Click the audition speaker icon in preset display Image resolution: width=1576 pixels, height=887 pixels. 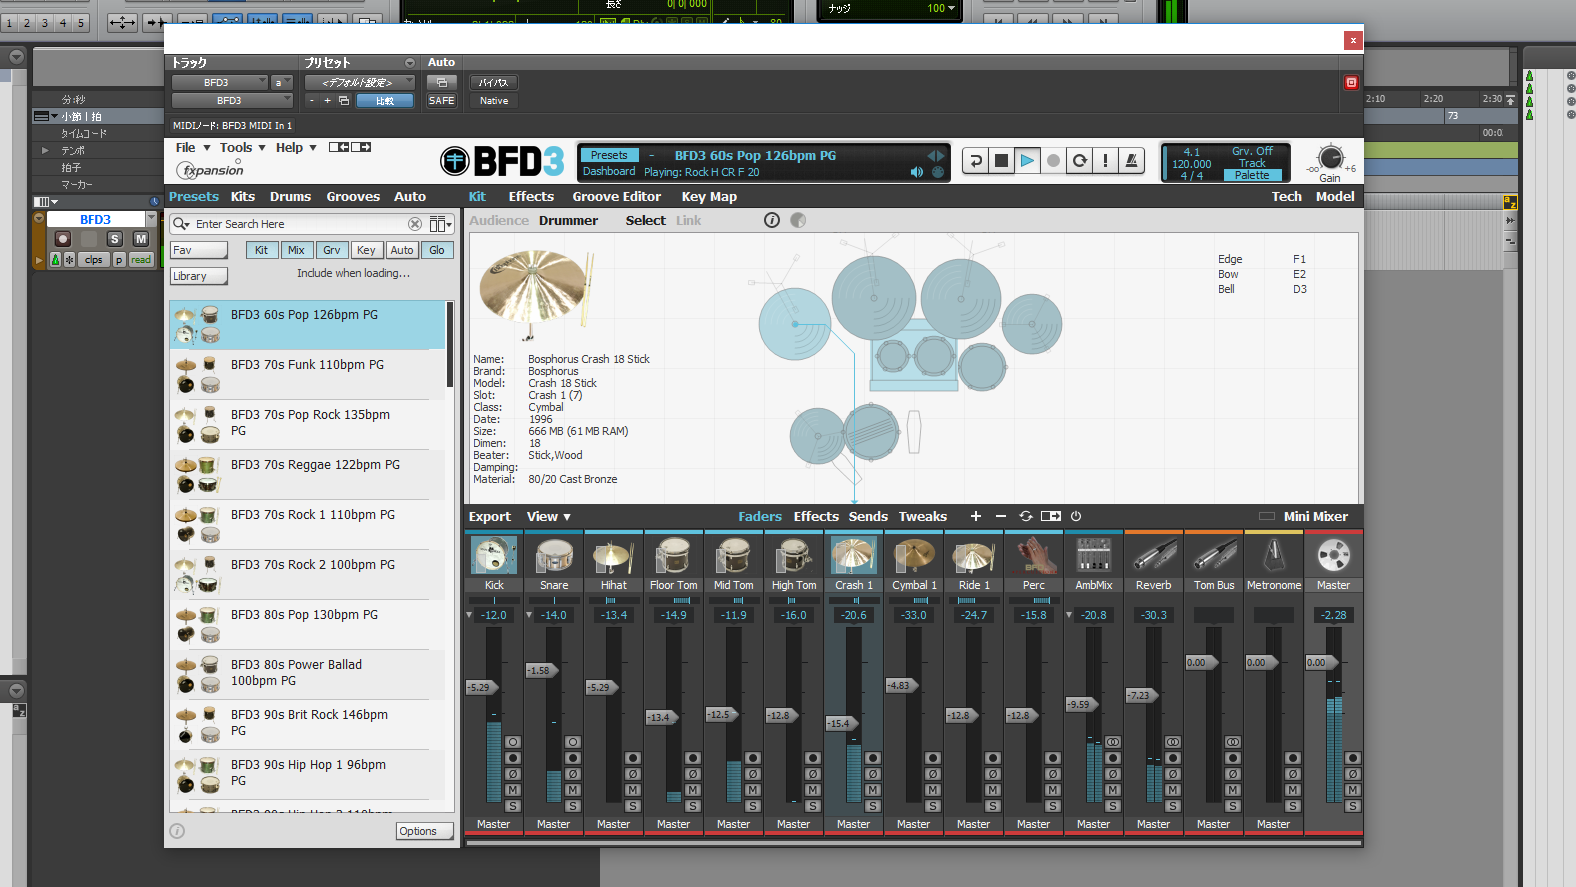coord(917,172)
